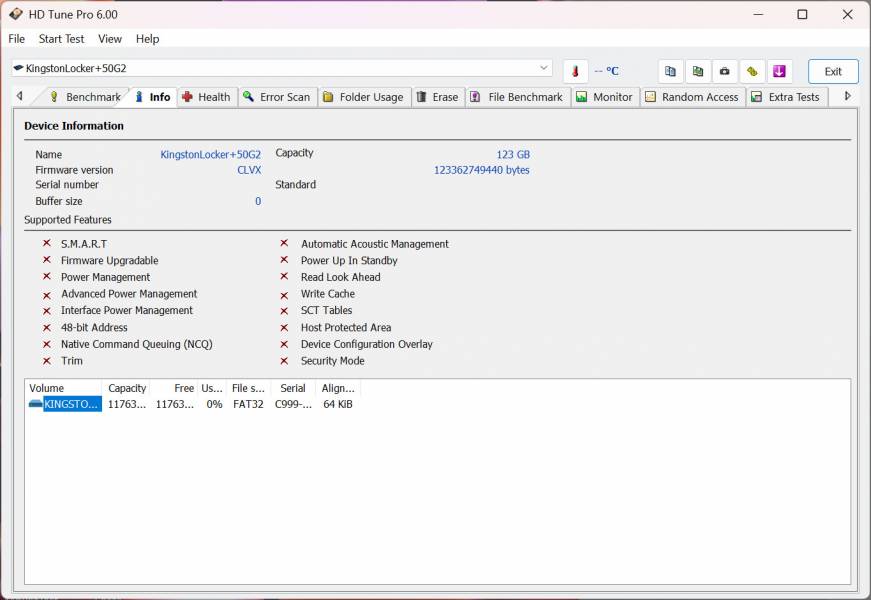Click the CLVX firmware version value
The width and height of the screenshot is (871, 600).
click(249, 170)
